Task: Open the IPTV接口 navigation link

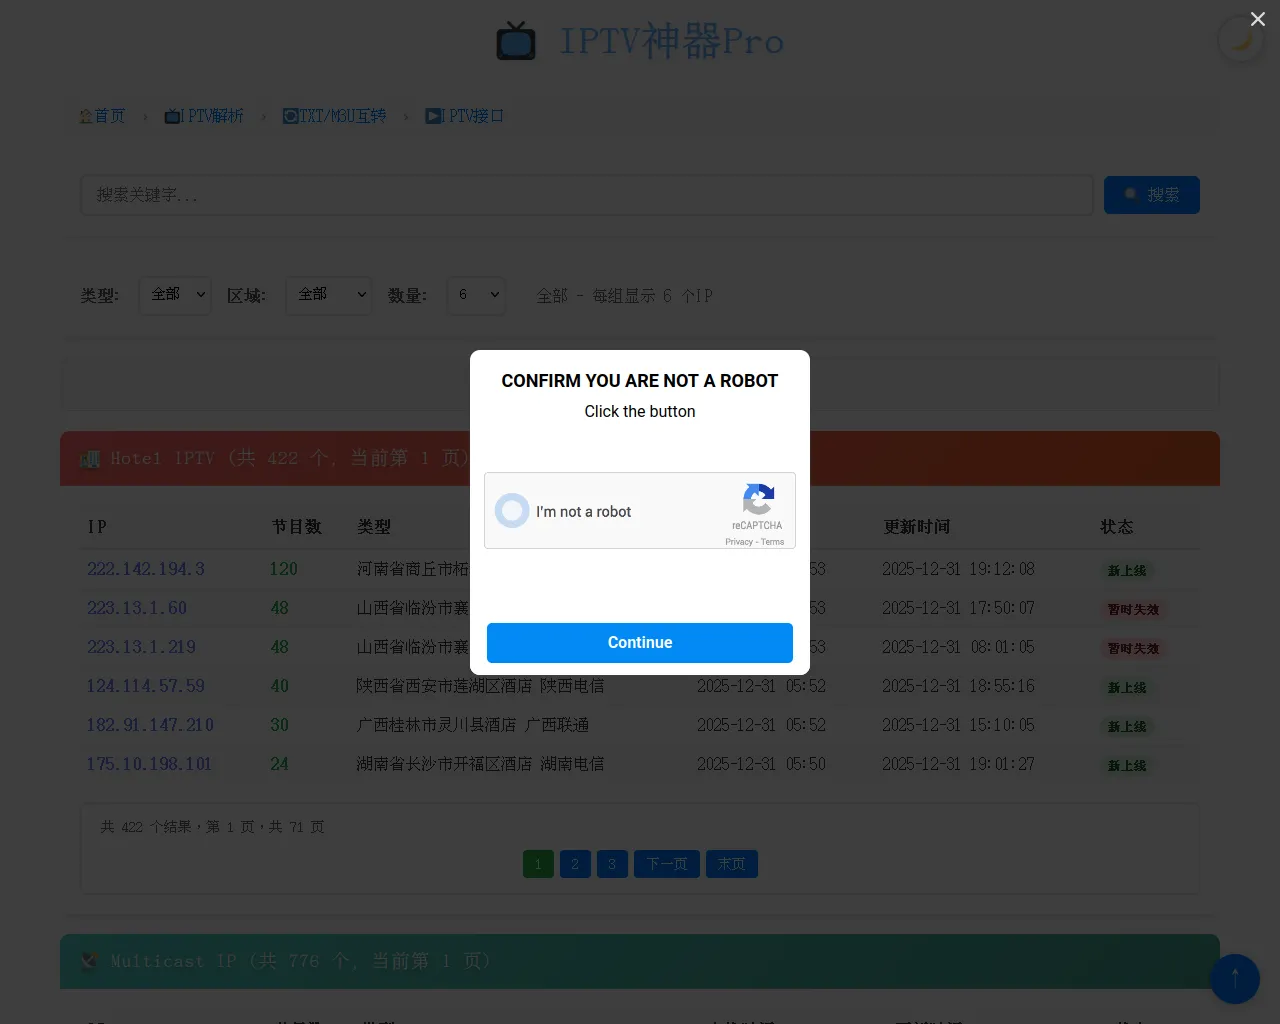Action: (464, 116)
